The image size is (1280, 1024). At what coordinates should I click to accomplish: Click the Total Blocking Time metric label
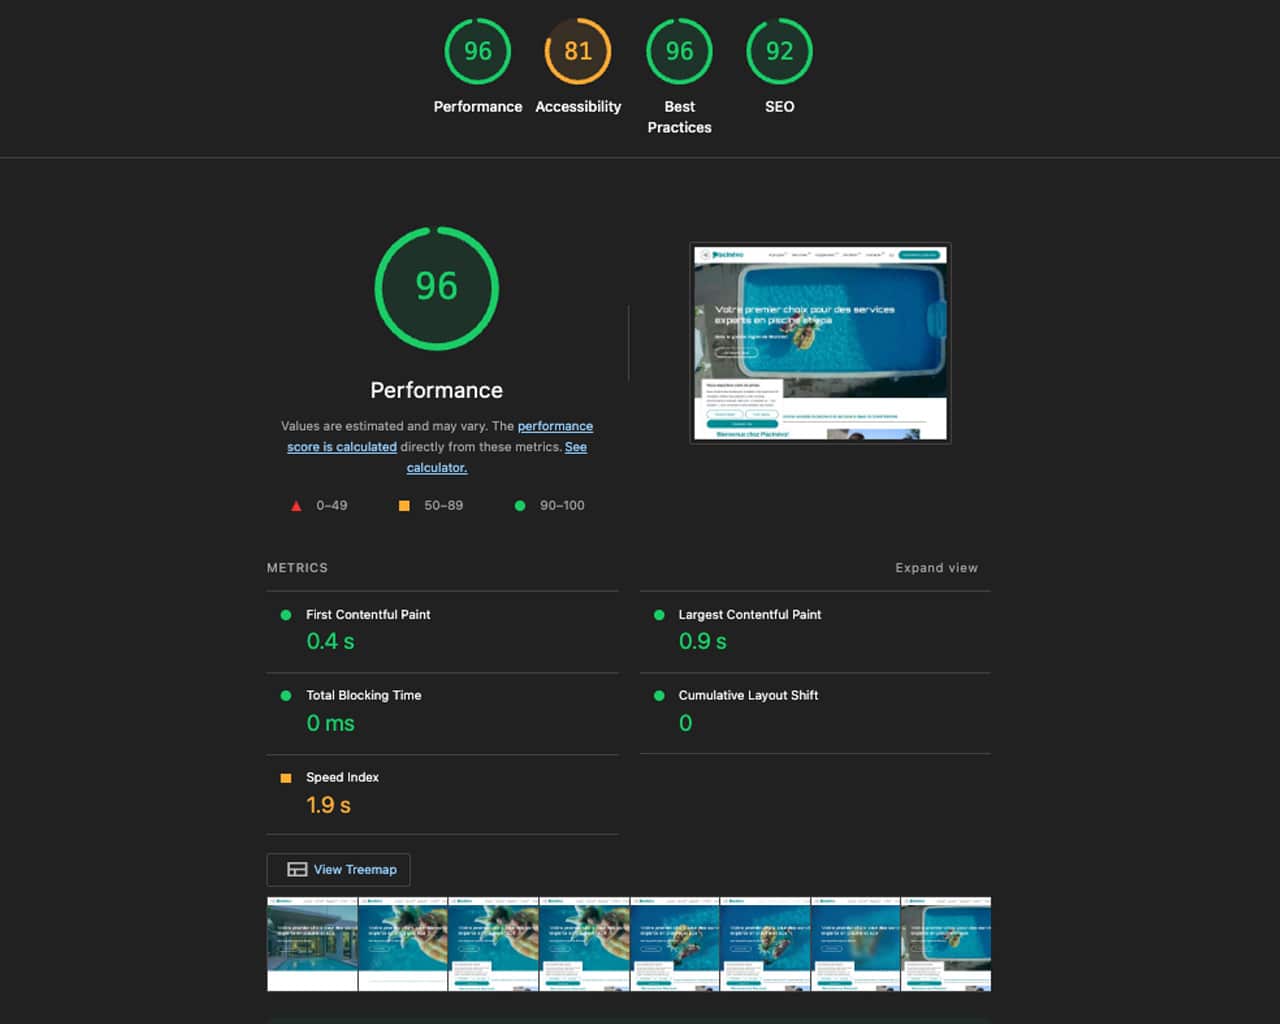tap(363, 696)
